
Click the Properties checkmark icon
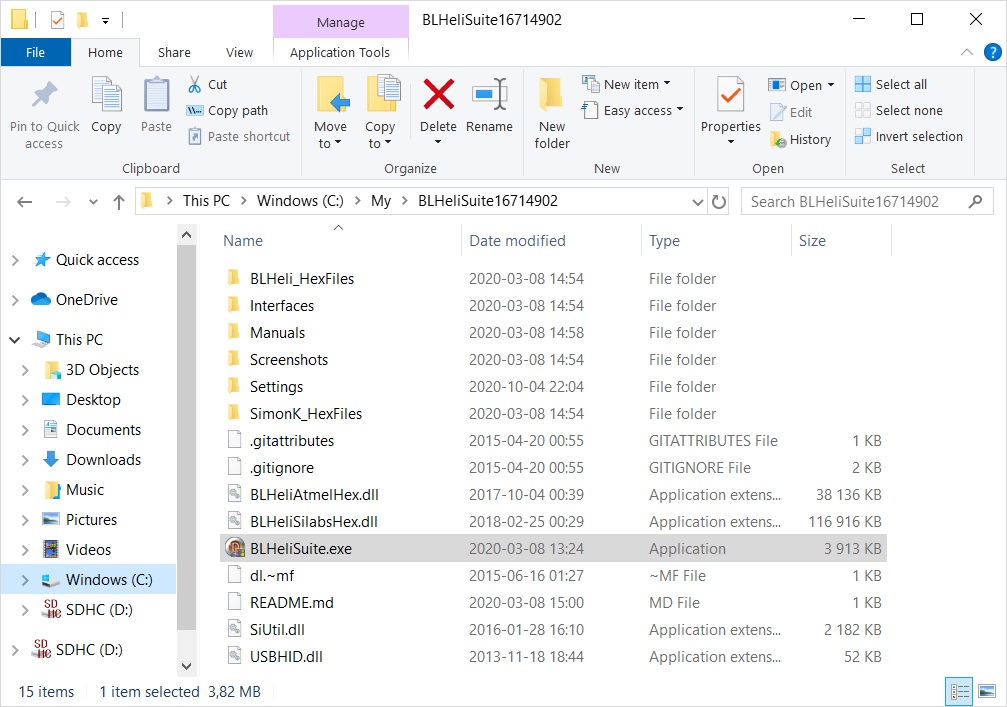(x=730, y=94)
